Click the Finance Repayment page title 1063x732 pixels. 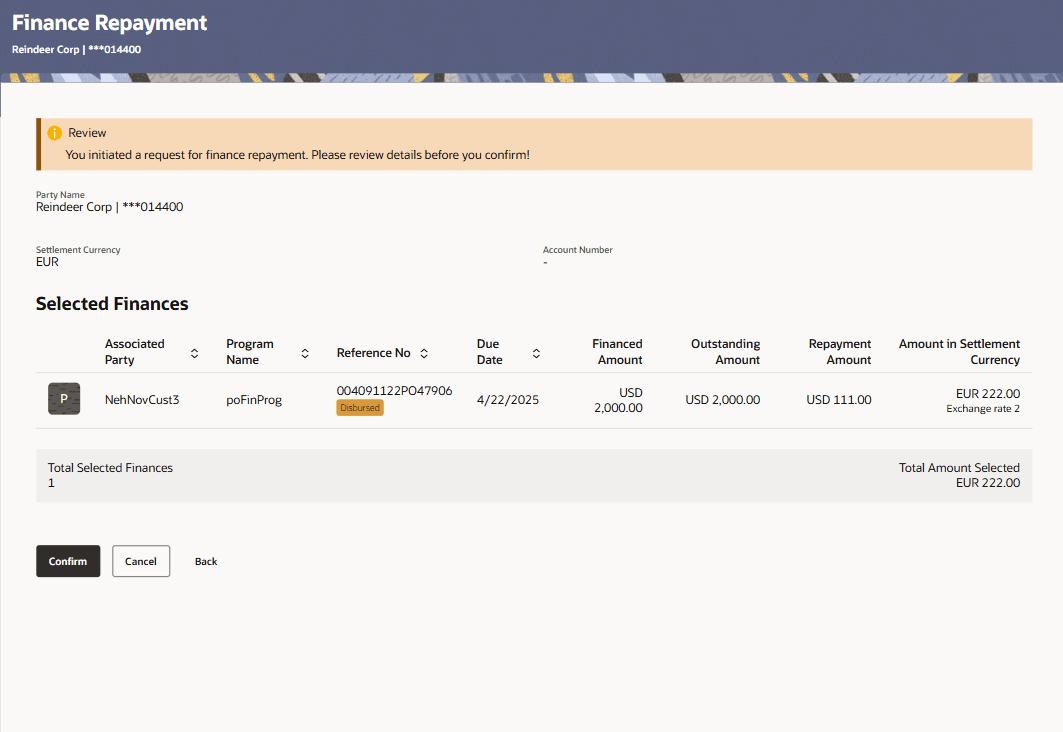click(109, 22)
